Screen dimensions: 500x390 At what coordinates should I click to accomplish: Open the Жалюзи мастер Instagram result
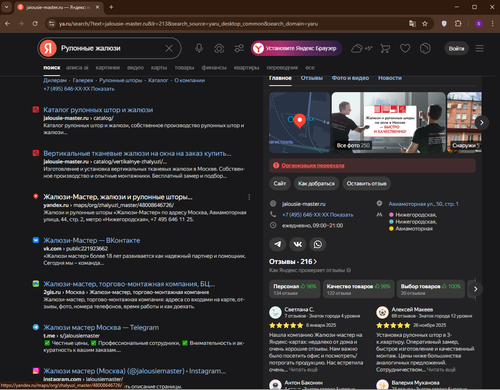click(135, 371)
